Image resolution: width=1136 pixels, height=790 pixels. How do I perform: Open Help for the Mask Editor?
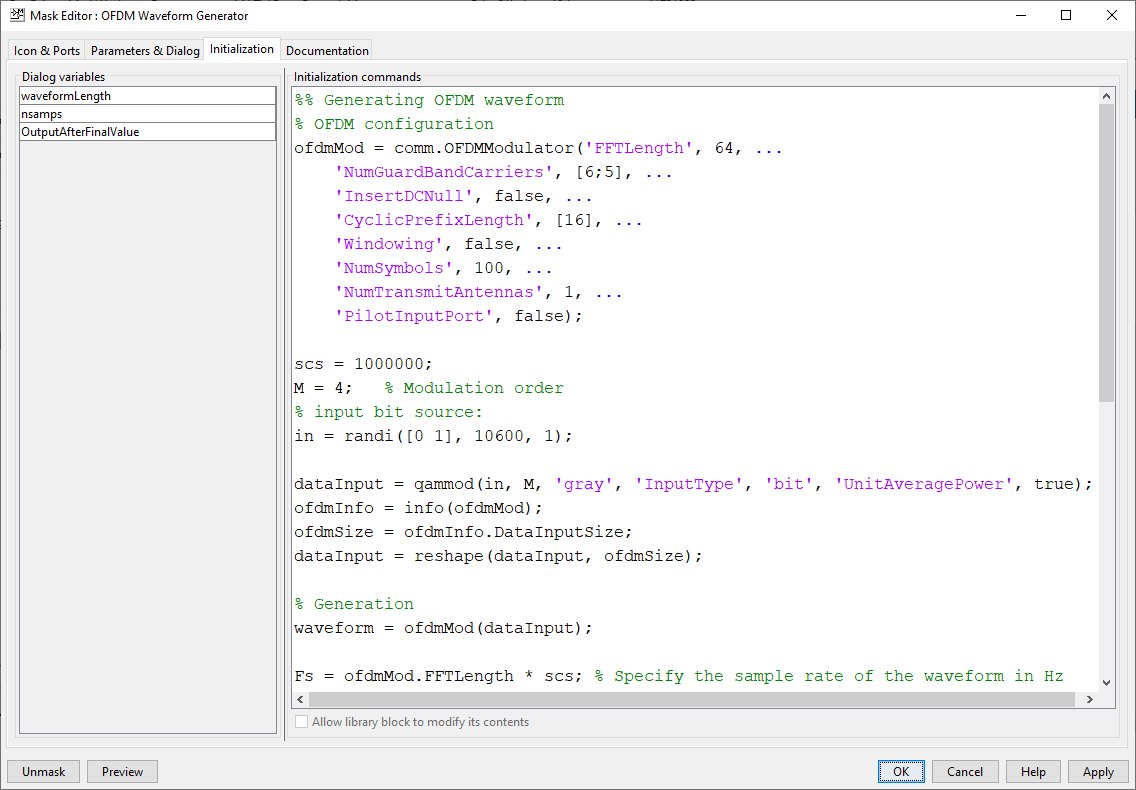[x=1033, y=772]
